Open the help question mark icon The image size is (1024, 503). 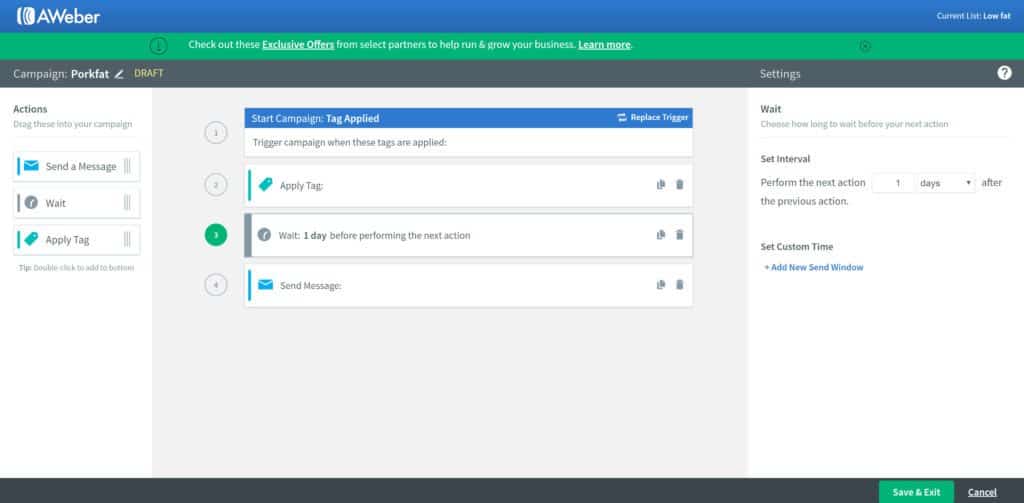click(1004, 73)
